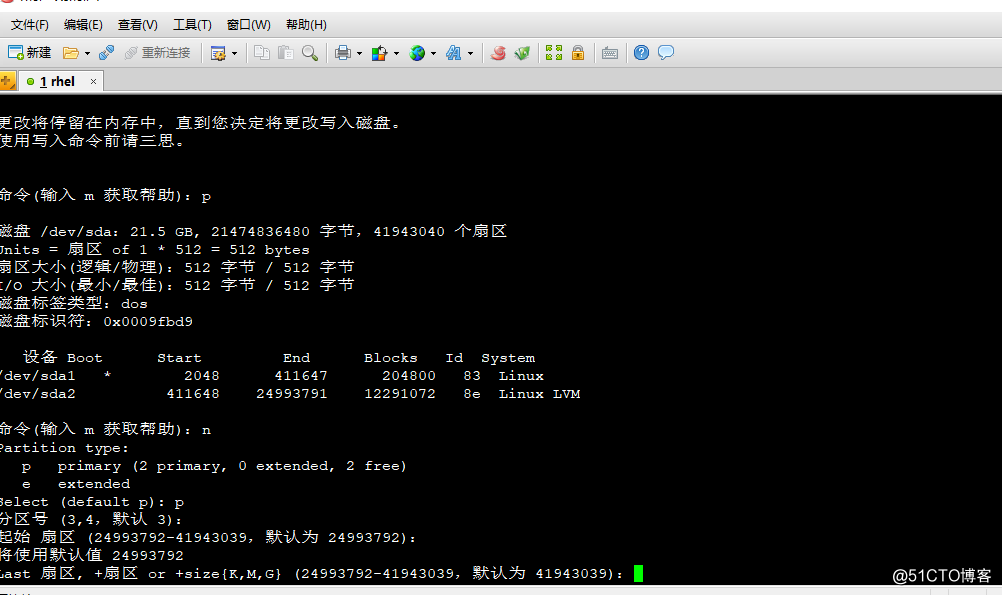The height and width of the screenshot is (595, 1002).
Task: Click the globe encoding icon
Action: pos(417,53)
